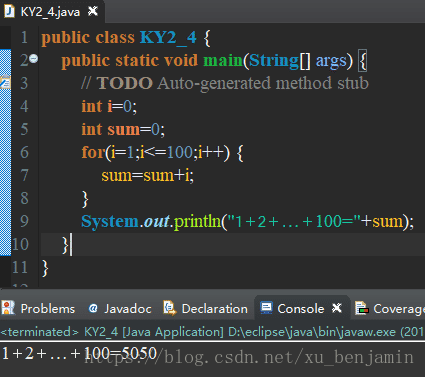This screenshot has width=425, height=377.
Task: Collapse the main method fold marker
Action: point(33,59)
